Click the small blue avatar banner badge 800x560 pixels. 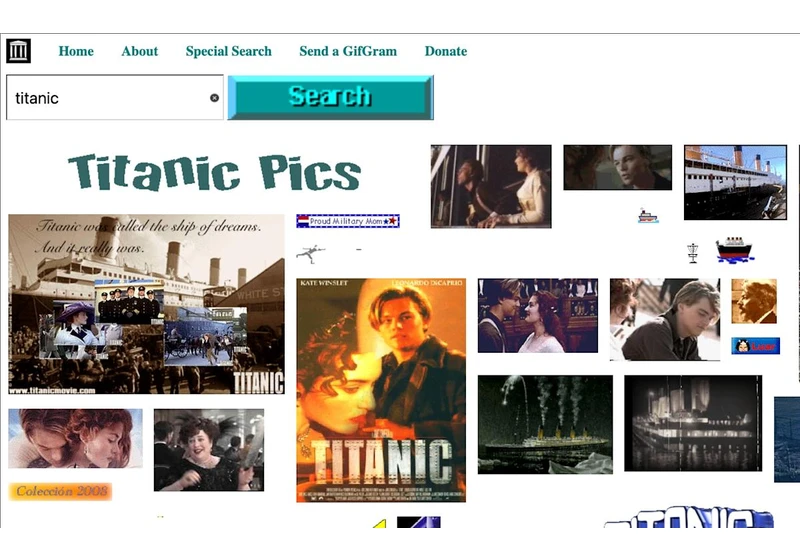tap(756, 346)
